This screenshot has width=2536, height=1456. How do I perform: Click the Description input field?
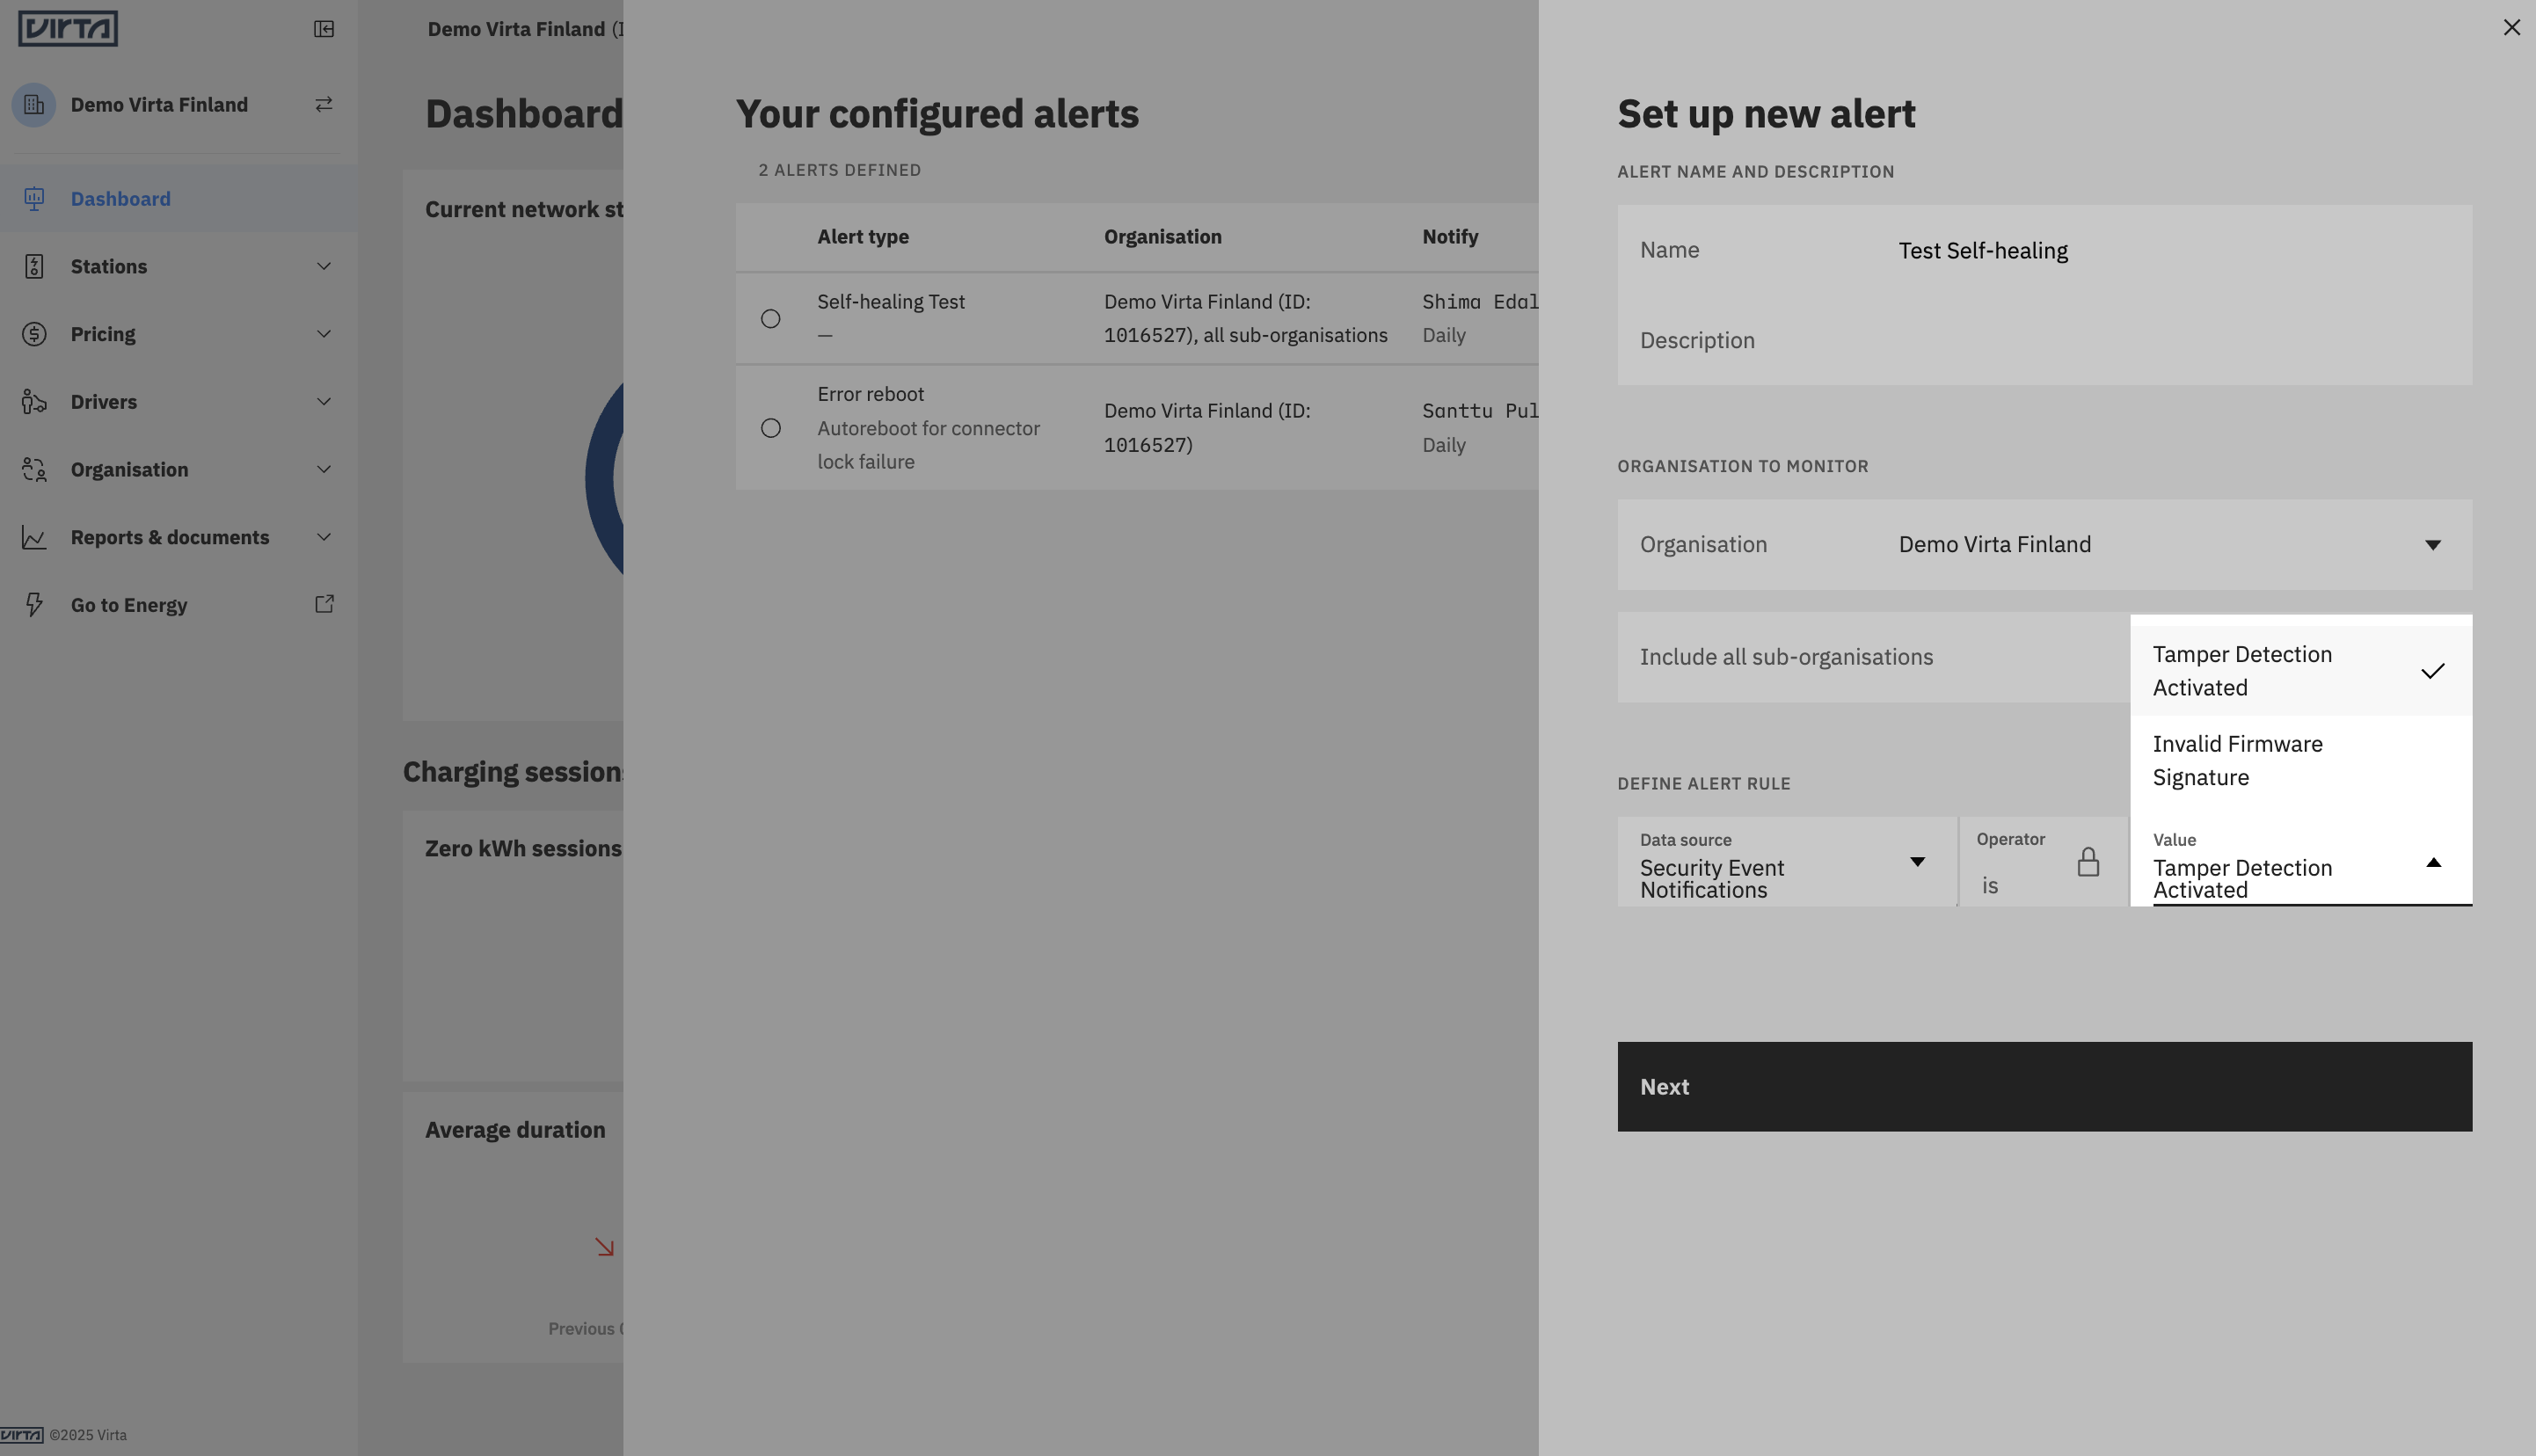[x=2044, y=340]
